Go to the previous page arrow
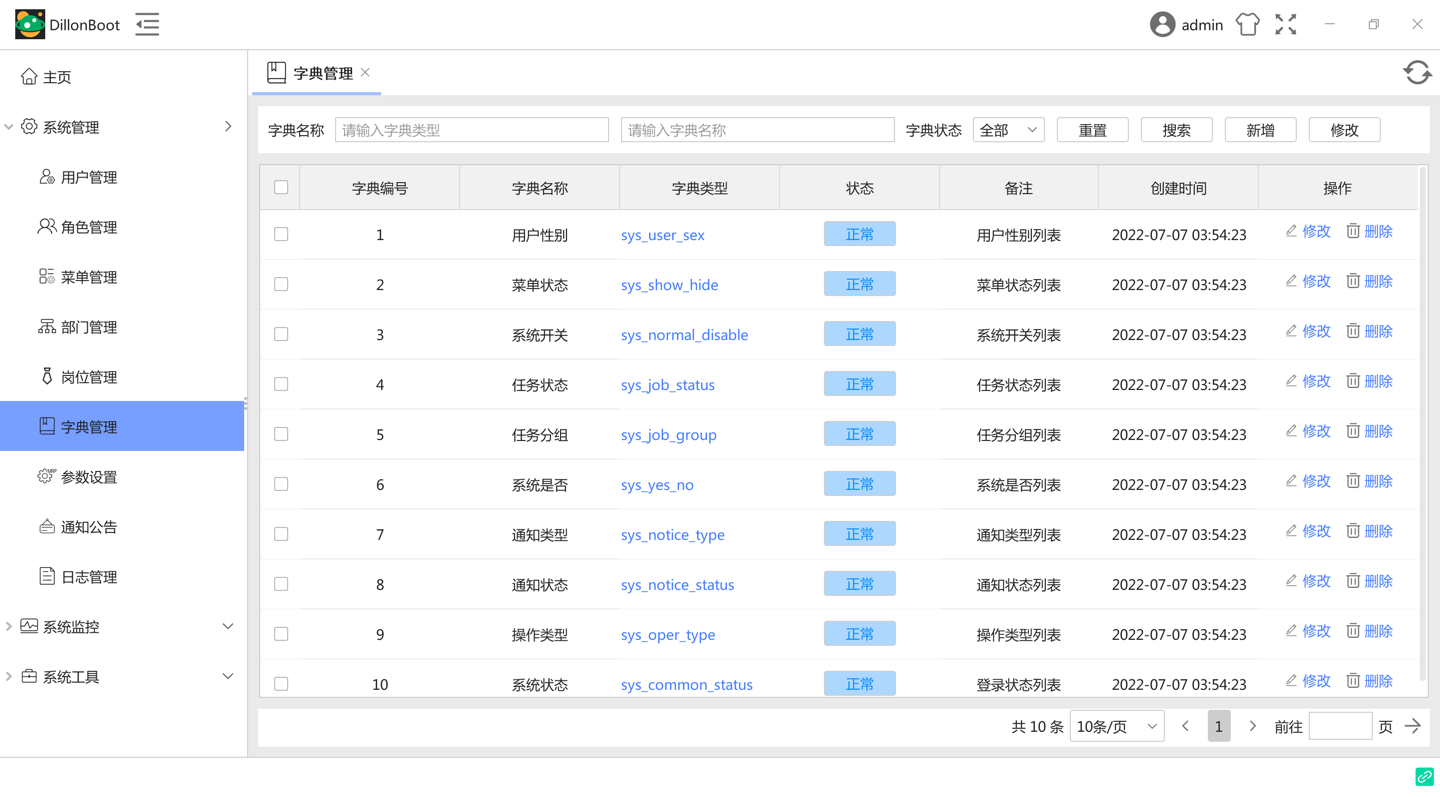 [1185, 727]
